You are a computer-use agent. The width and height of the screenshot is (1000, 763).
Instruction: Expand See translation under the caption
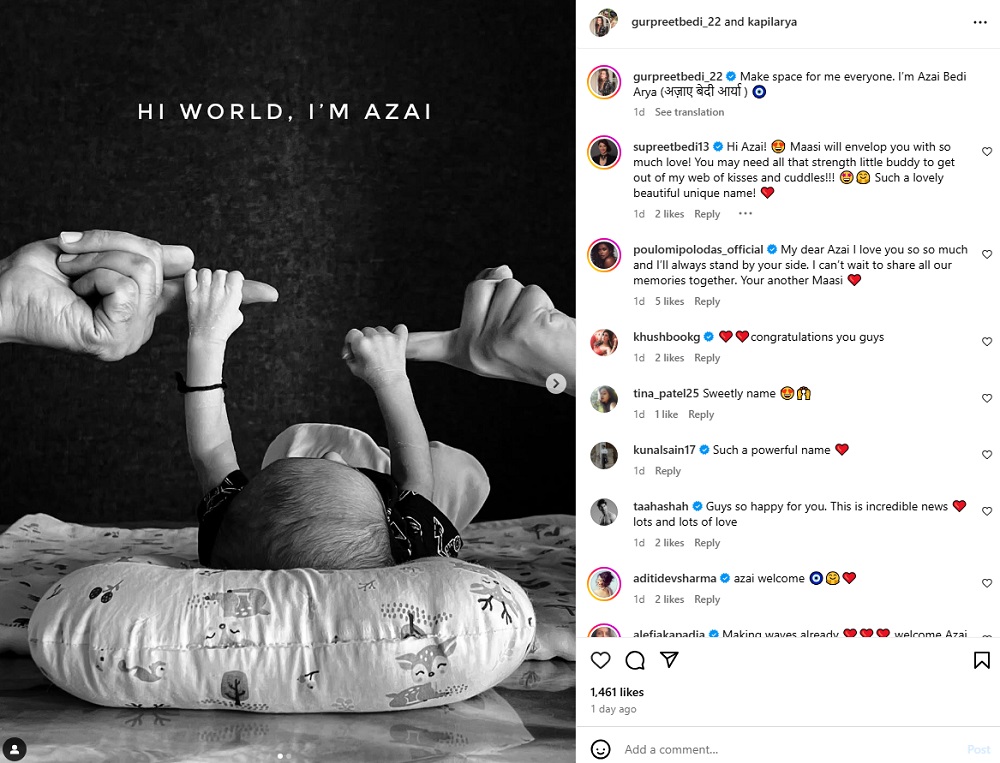(689, 112)
